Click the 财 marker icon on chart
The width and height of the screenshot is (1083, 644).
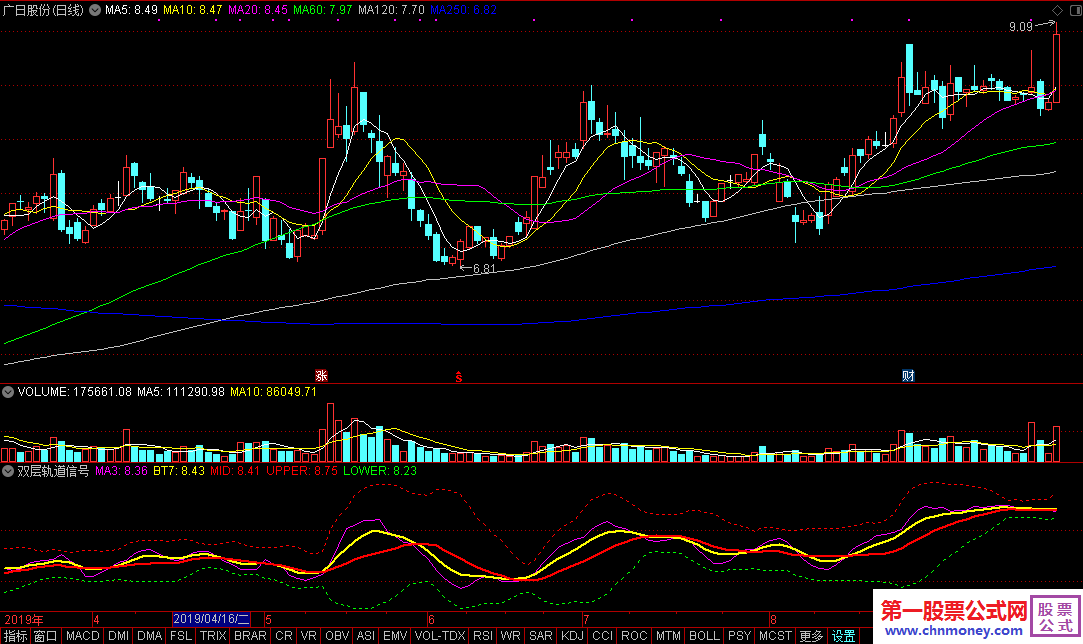908,375
